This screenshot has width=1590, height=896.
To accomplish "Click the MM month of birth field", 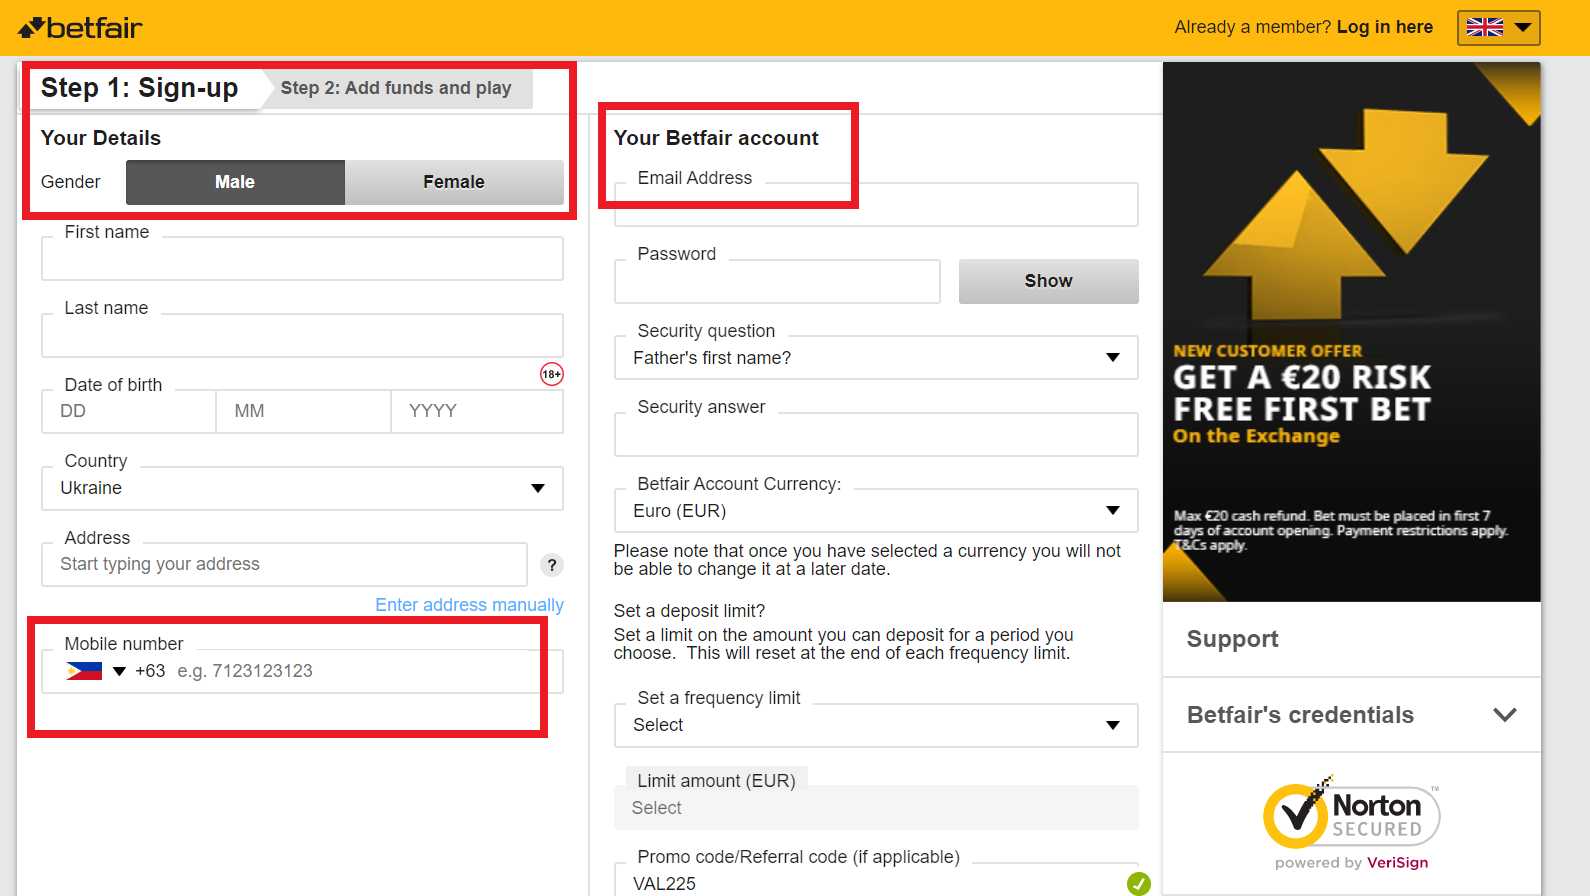I will [x=303, y=411].
